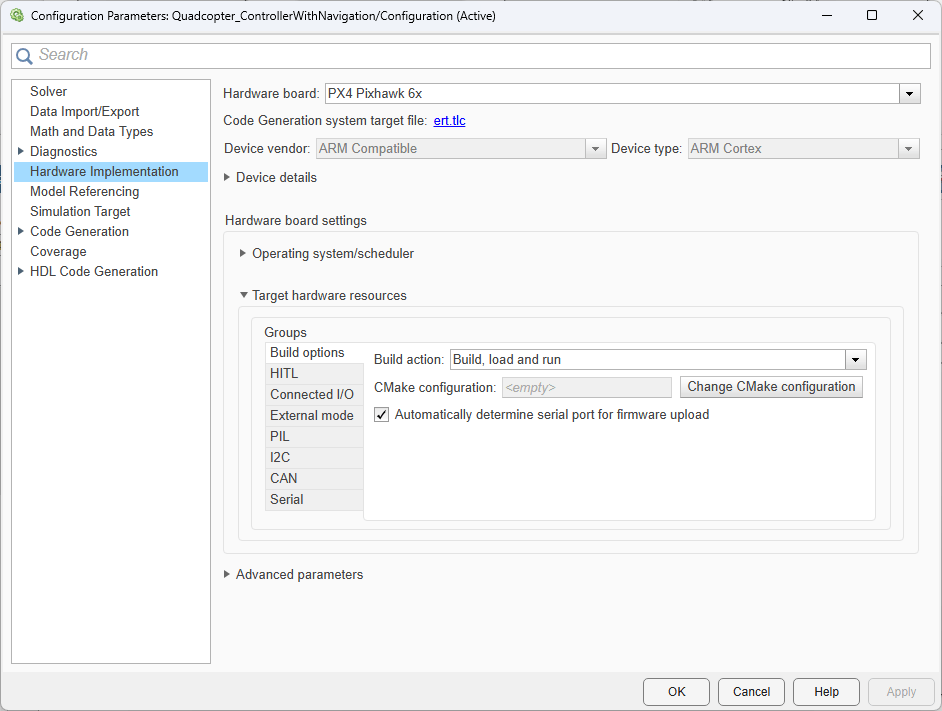Click the CMake configuration empty field

click(586, 388)
